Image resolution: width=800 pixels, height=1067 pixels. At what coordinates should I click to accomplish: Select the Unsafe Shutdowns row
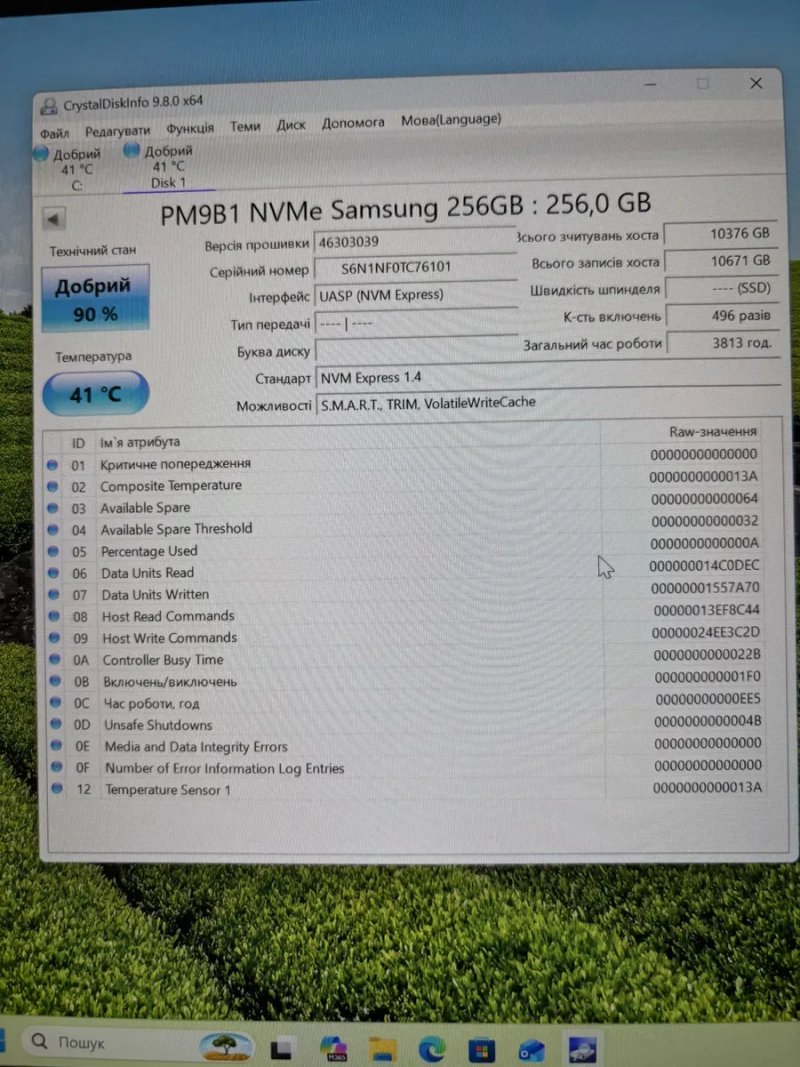408,723
